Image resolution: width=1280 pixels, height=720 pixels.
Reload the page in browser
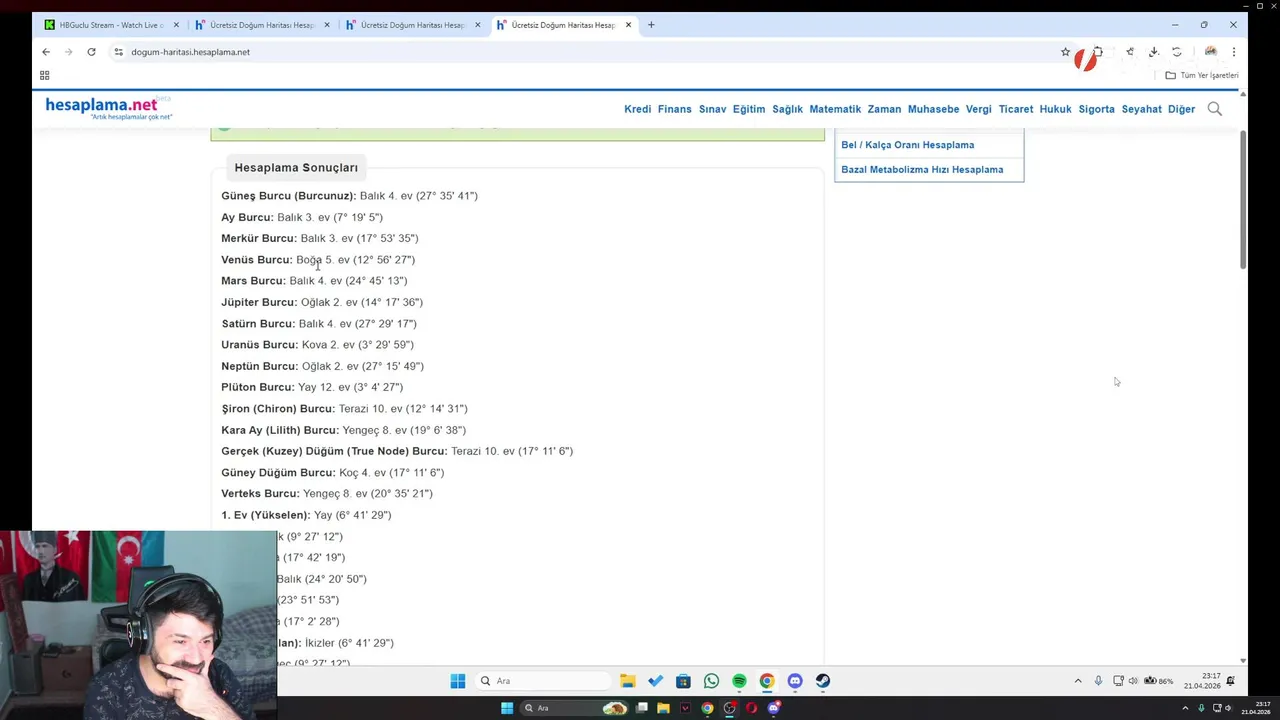pyautogui.click(x=91, y=52)
